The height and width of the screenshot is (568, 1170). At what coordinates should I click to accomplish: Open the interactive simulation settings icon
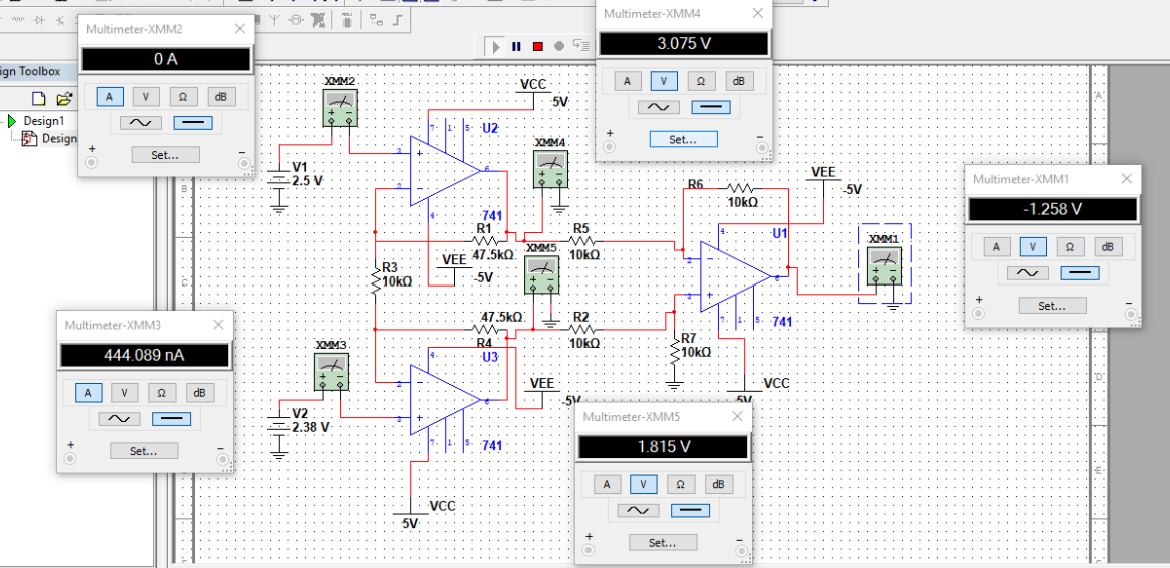click(581, 46)
